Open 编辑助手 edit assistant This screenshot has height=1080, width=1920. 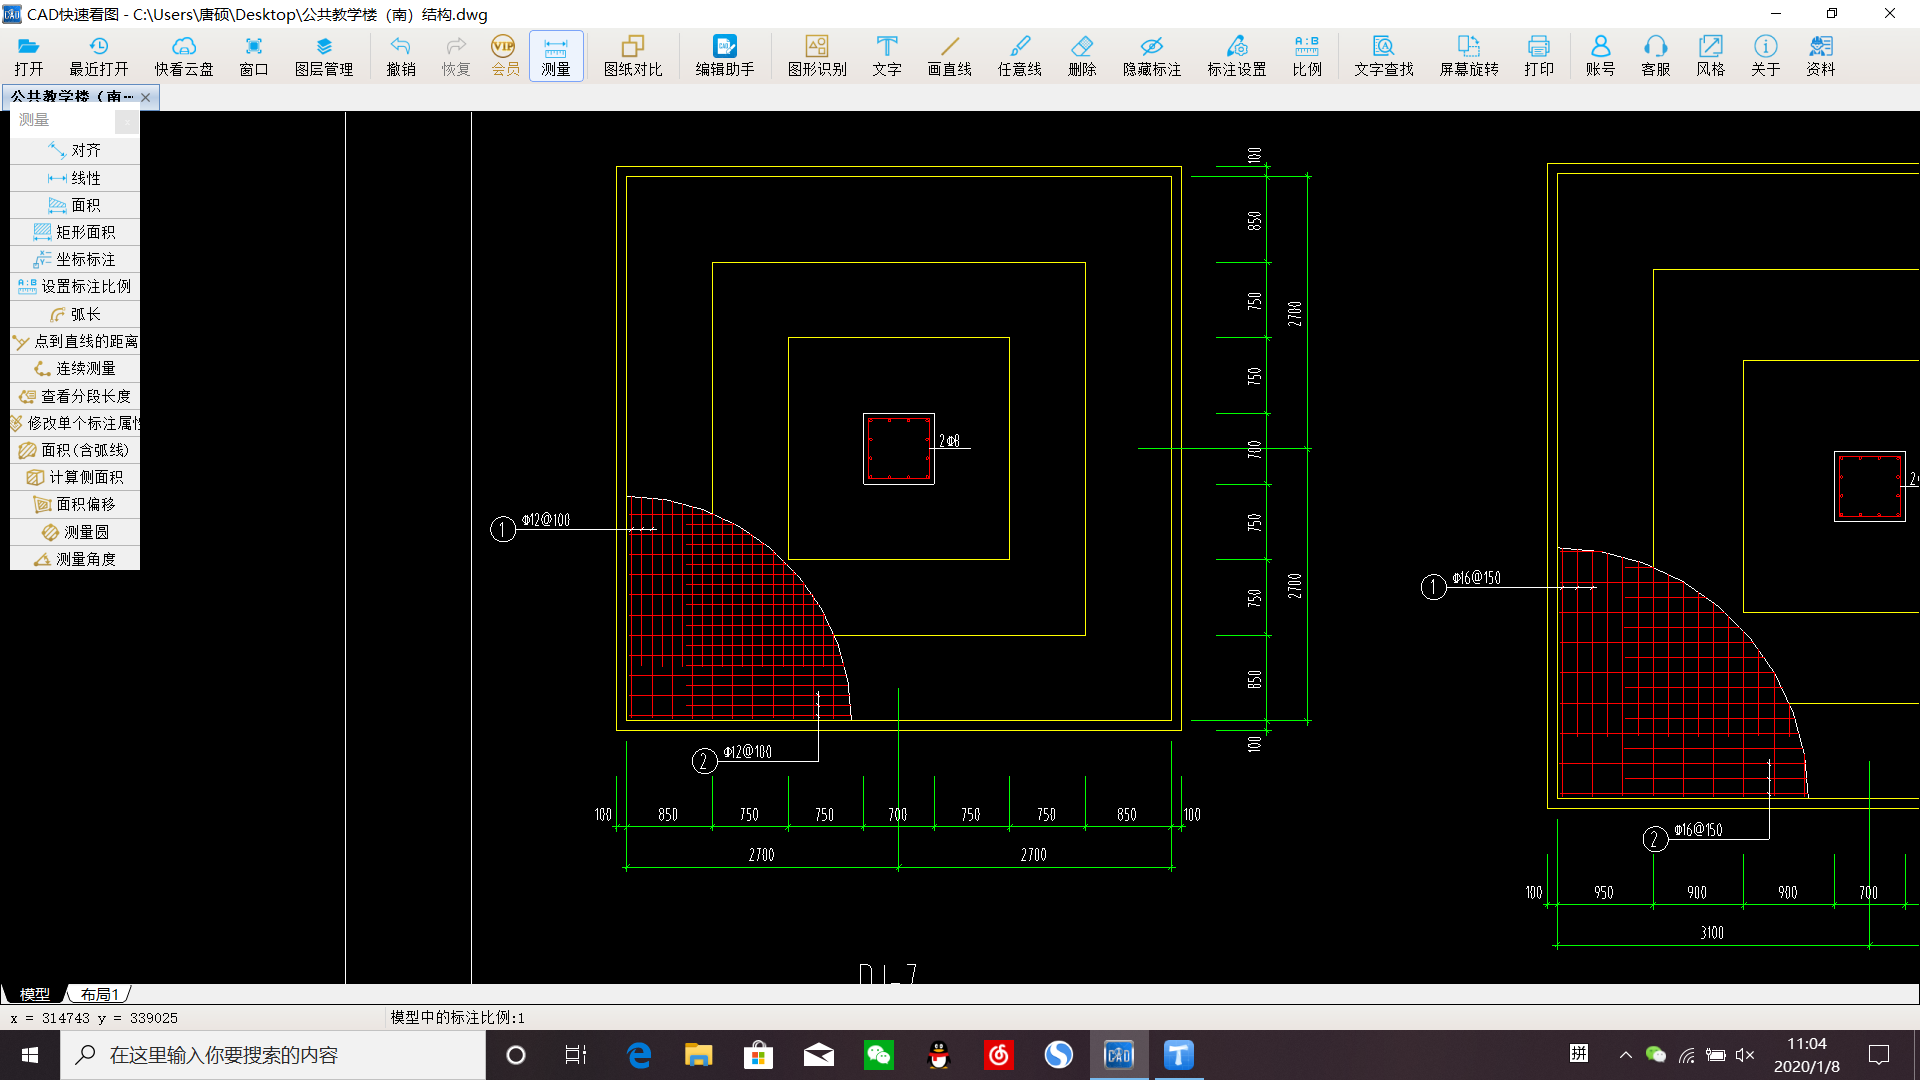(x=725, y=56)
